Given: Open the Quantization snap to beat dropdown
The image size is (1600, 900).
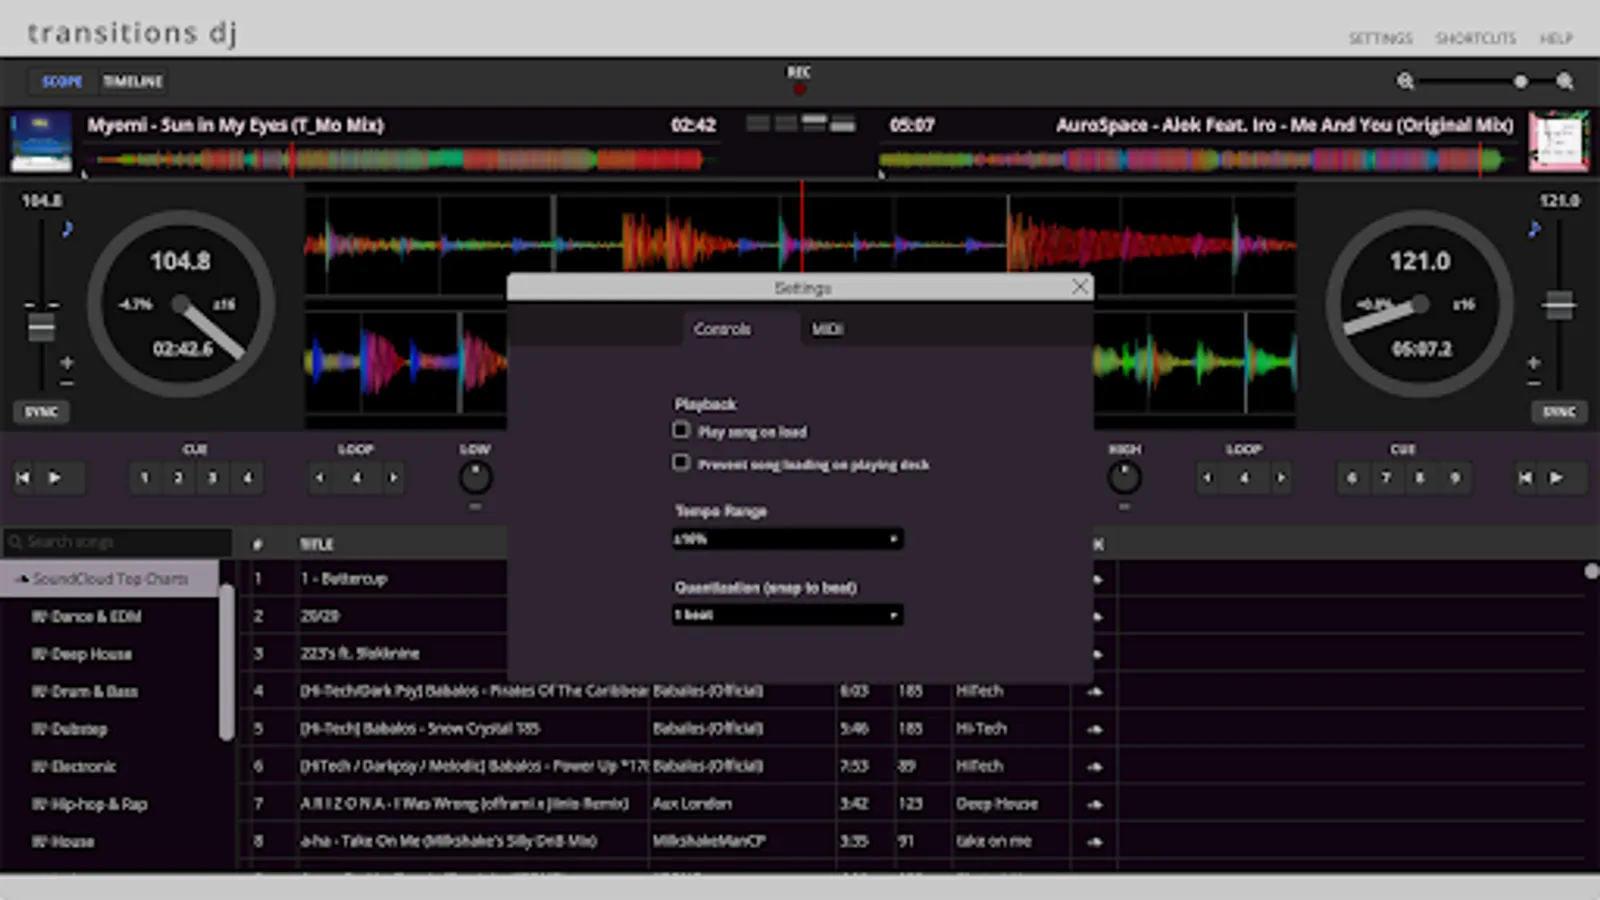Looking at the screenshot, I should tap(787, 615).
